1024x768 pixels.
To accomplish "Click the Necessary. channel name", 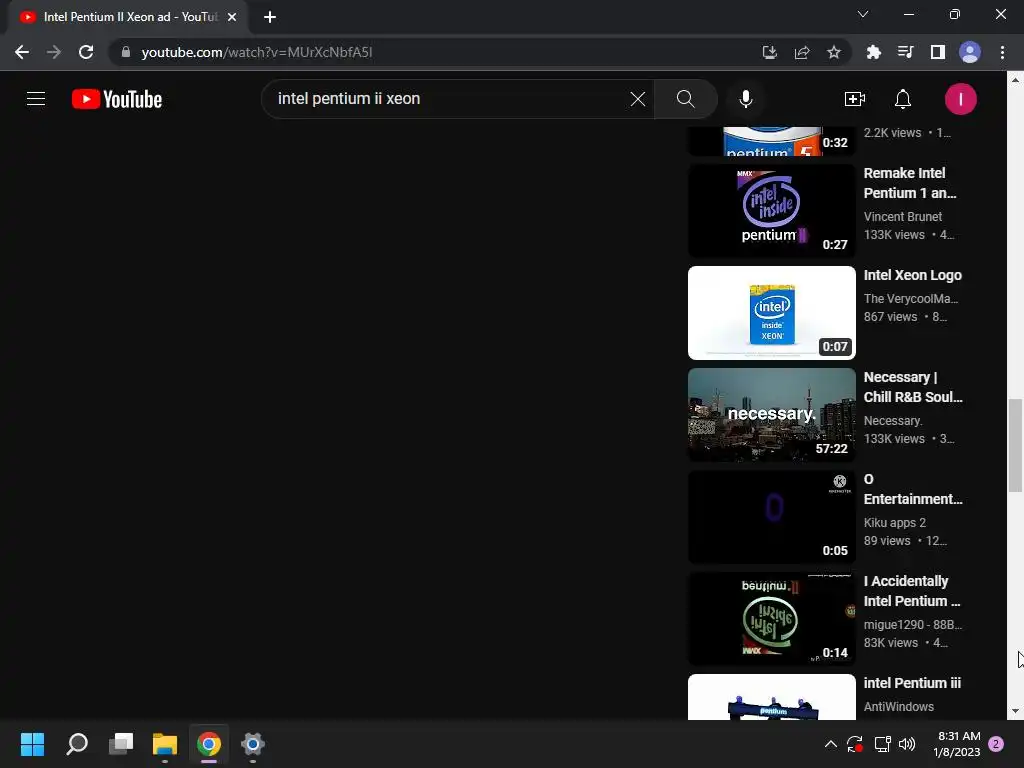I will click(x=893, y=421).
